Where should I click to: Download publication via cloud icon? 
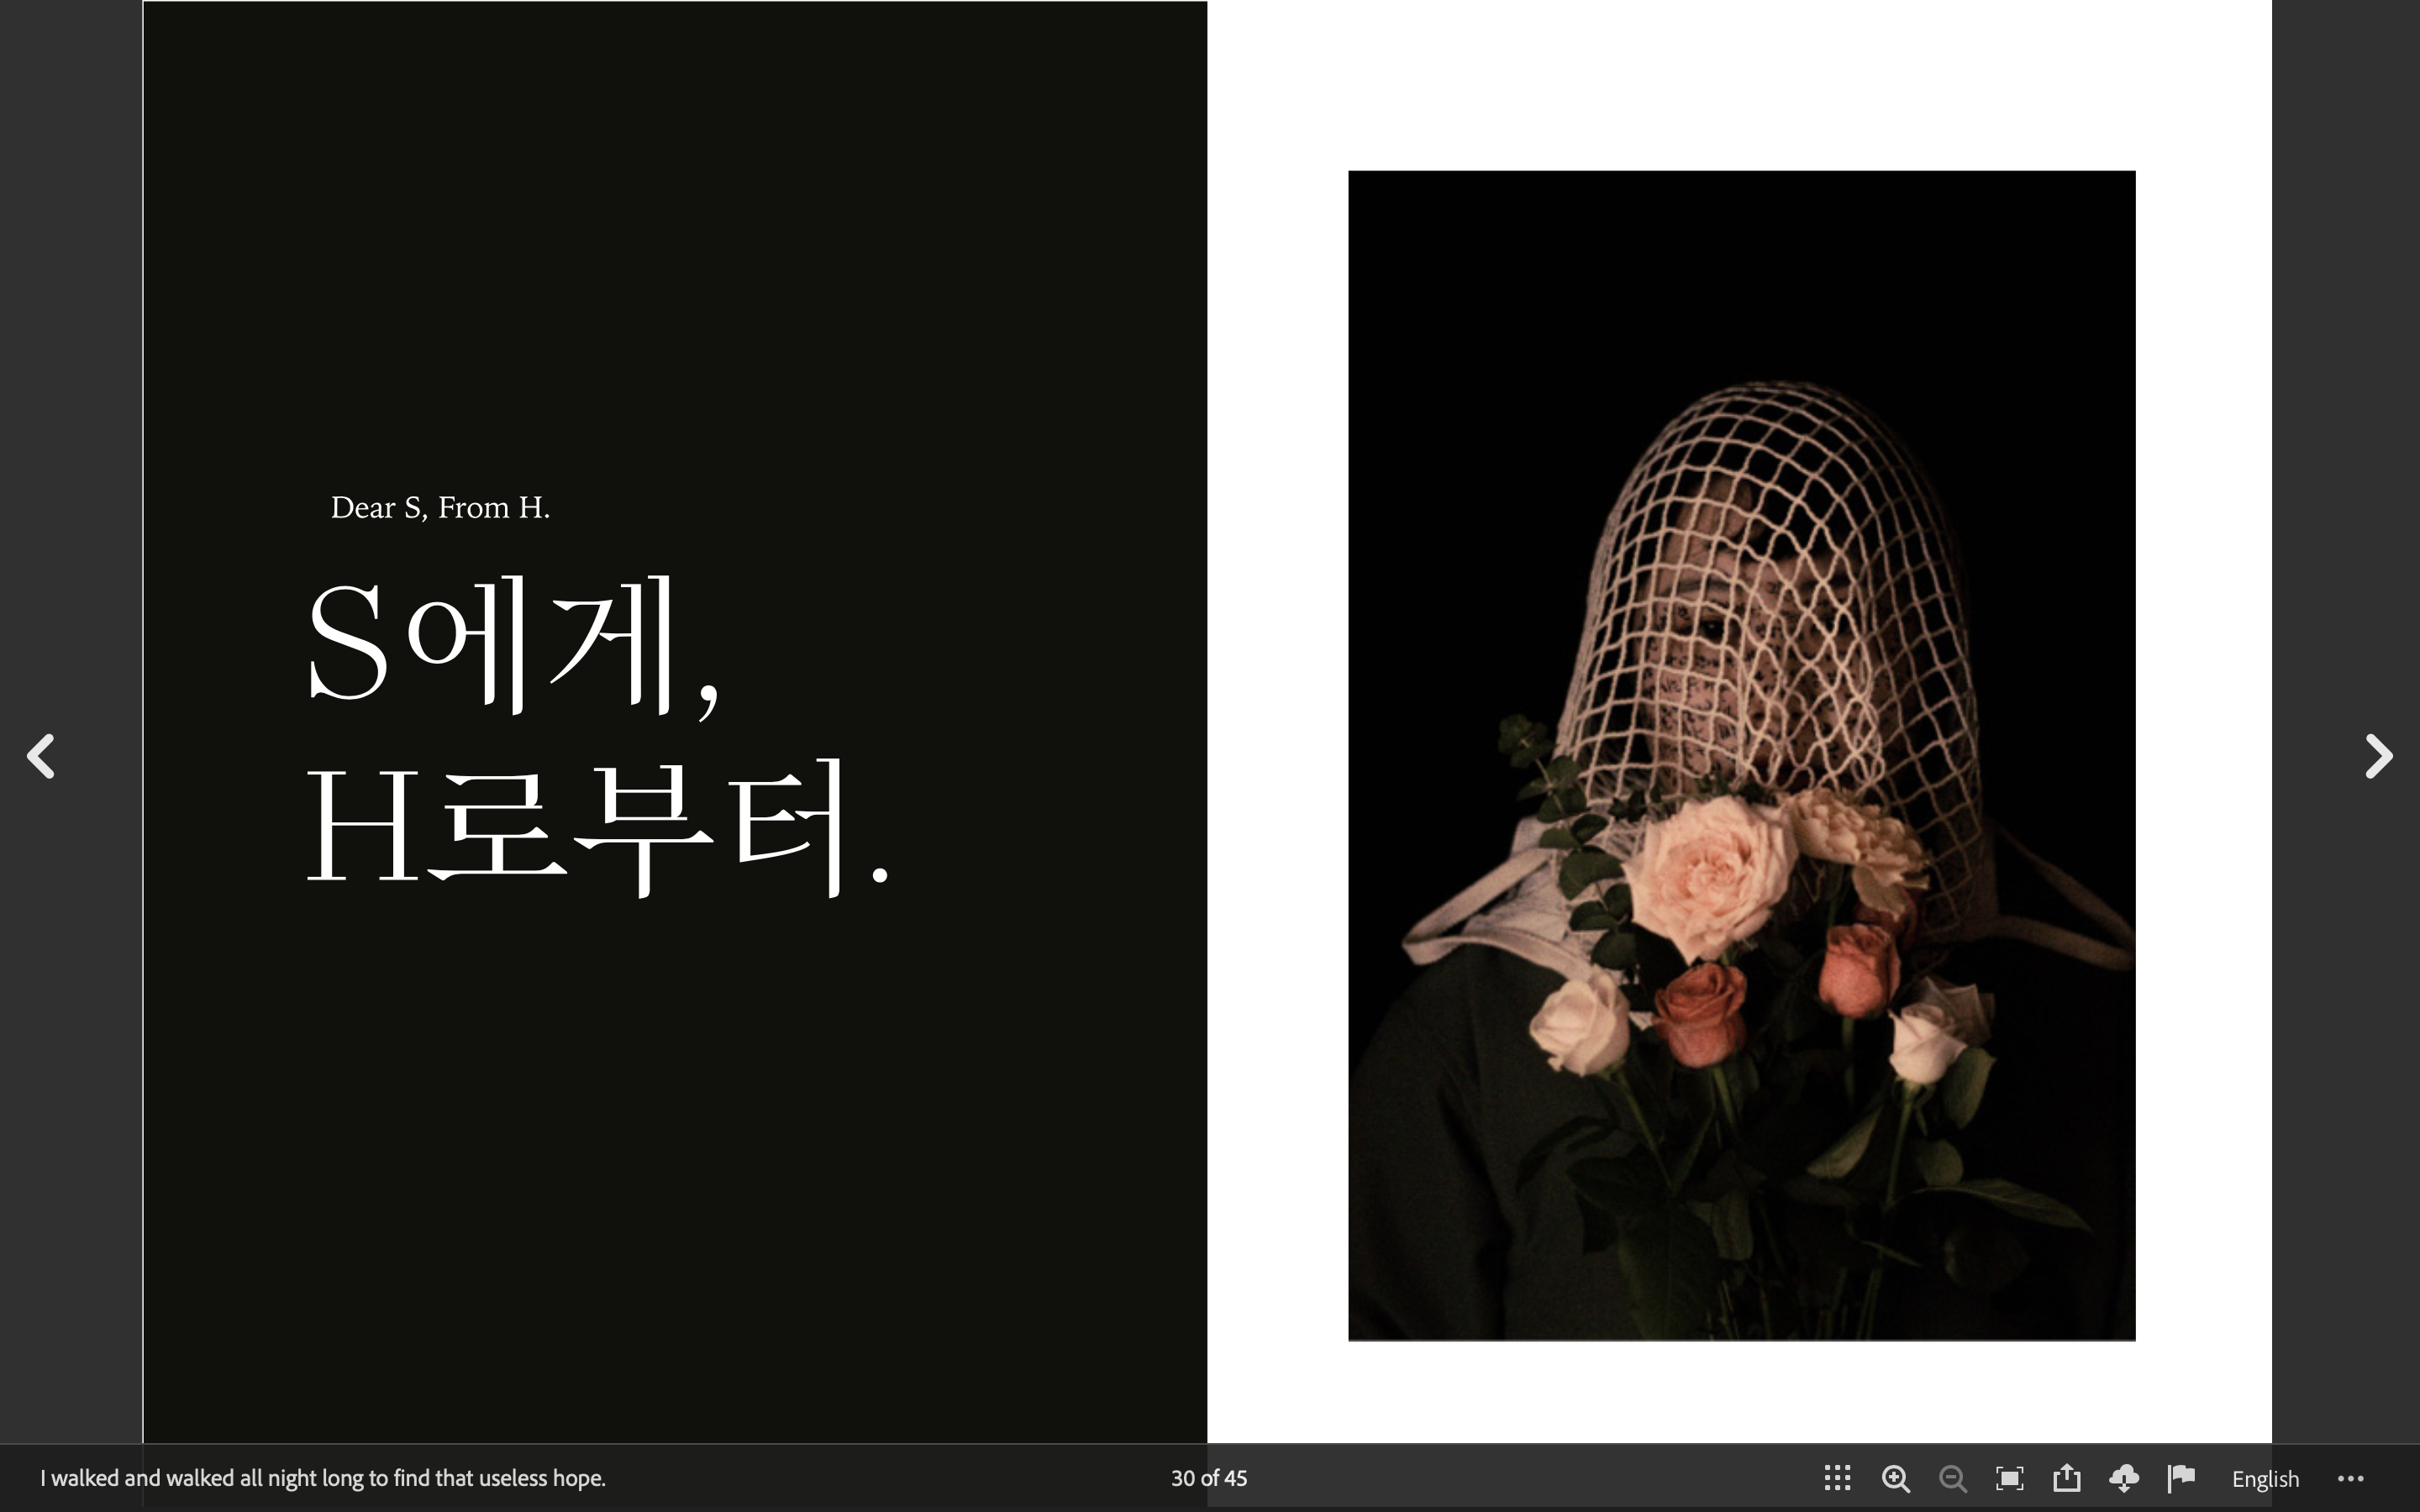coord(2124,1478)
